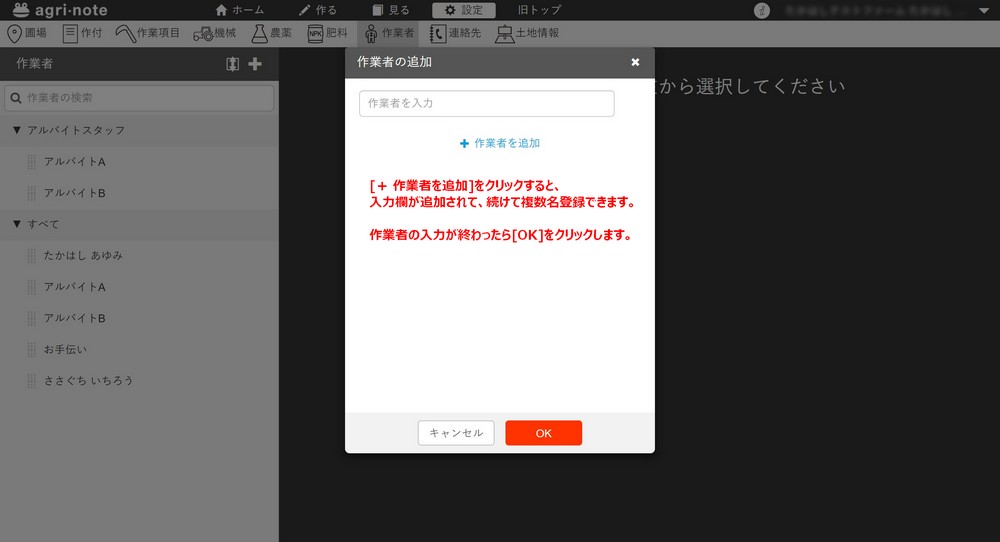This screenshot has width=1000, height=542.
Task: Click the land information (土地情報) icon
Action: 505,33
